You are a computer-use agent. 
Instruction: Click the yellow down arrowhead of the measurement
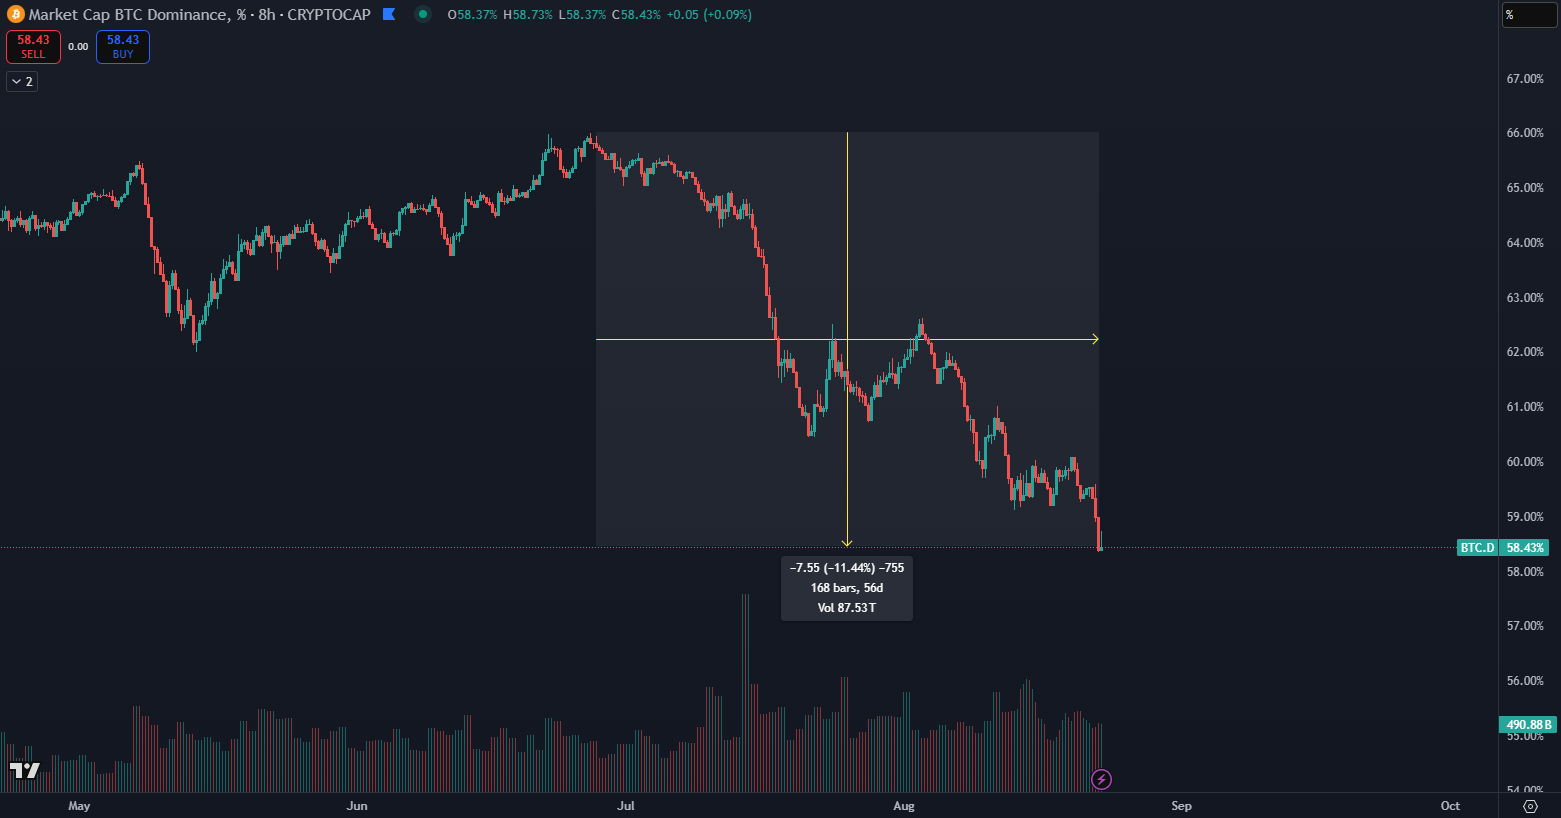pos(847,543)
